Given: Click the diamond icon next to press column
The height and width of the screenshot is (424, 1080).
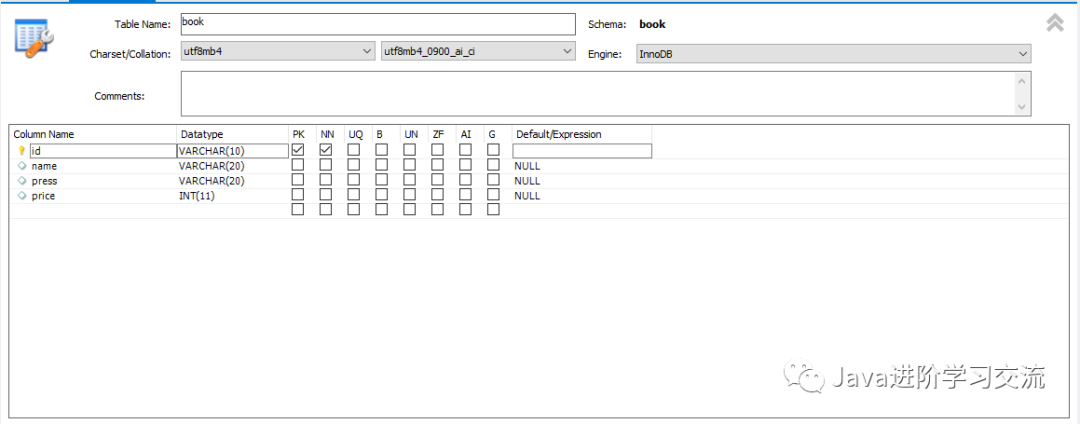Looking at the screenshot, I should tap(22, 181).
